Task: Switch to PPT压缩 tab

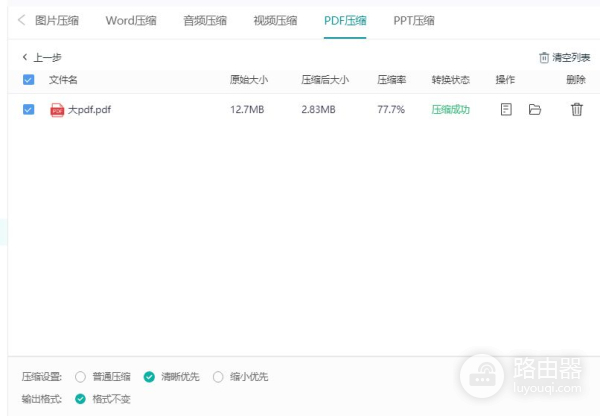Action: coord(414,20)
